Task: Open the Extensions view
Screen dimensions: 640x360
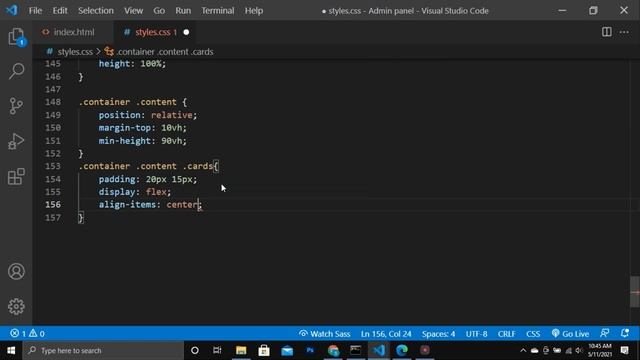Action: pos(16,176)
